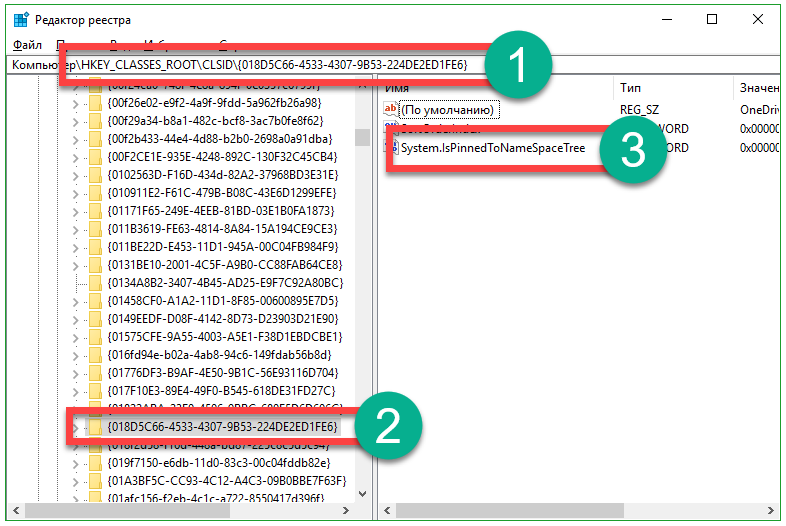Expand the {019f7150-e6db-11d0-83c3-00c04fddb82e} key

78,462
